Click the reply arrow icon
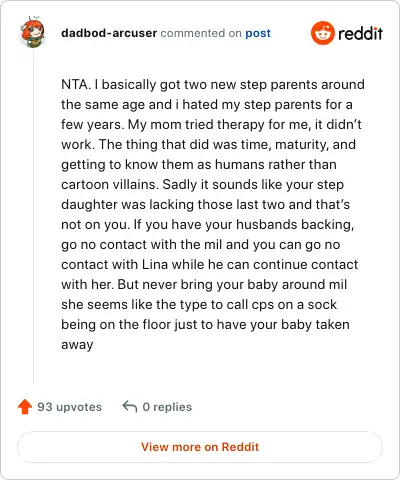400x480 pixels. coord(130,407)
